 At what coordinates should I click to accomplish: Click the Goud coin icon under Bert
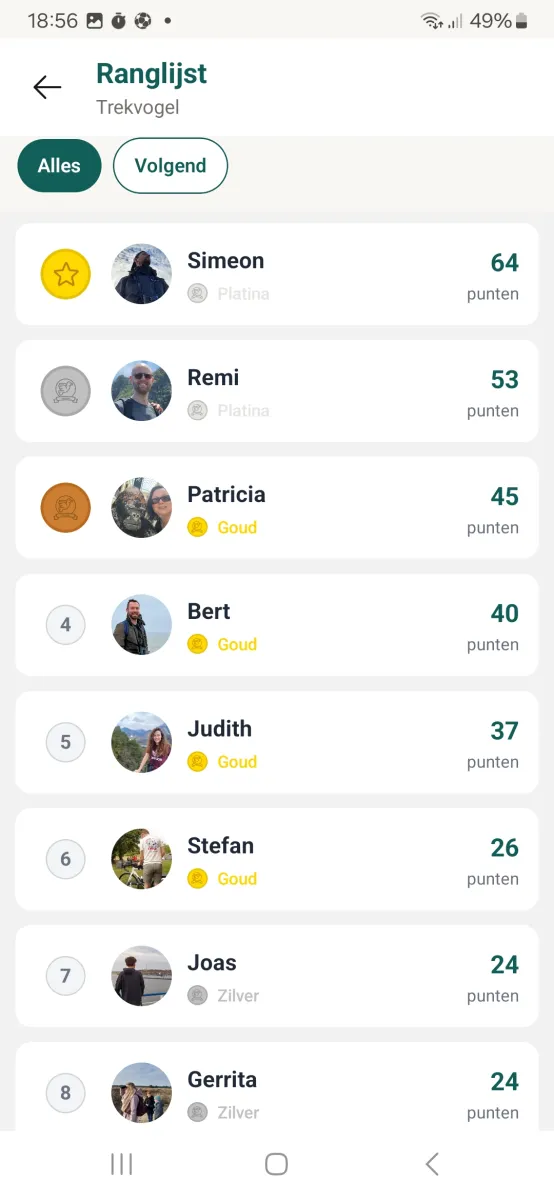click(198, 645)
